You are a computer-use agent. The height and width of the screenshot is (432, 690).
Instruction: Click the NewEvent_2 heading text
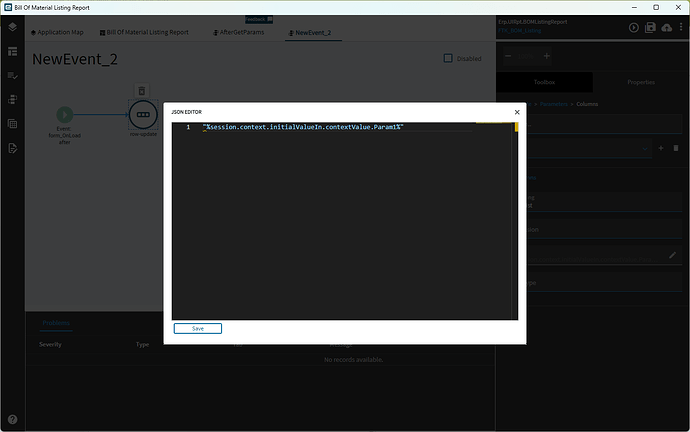(75, 59)
